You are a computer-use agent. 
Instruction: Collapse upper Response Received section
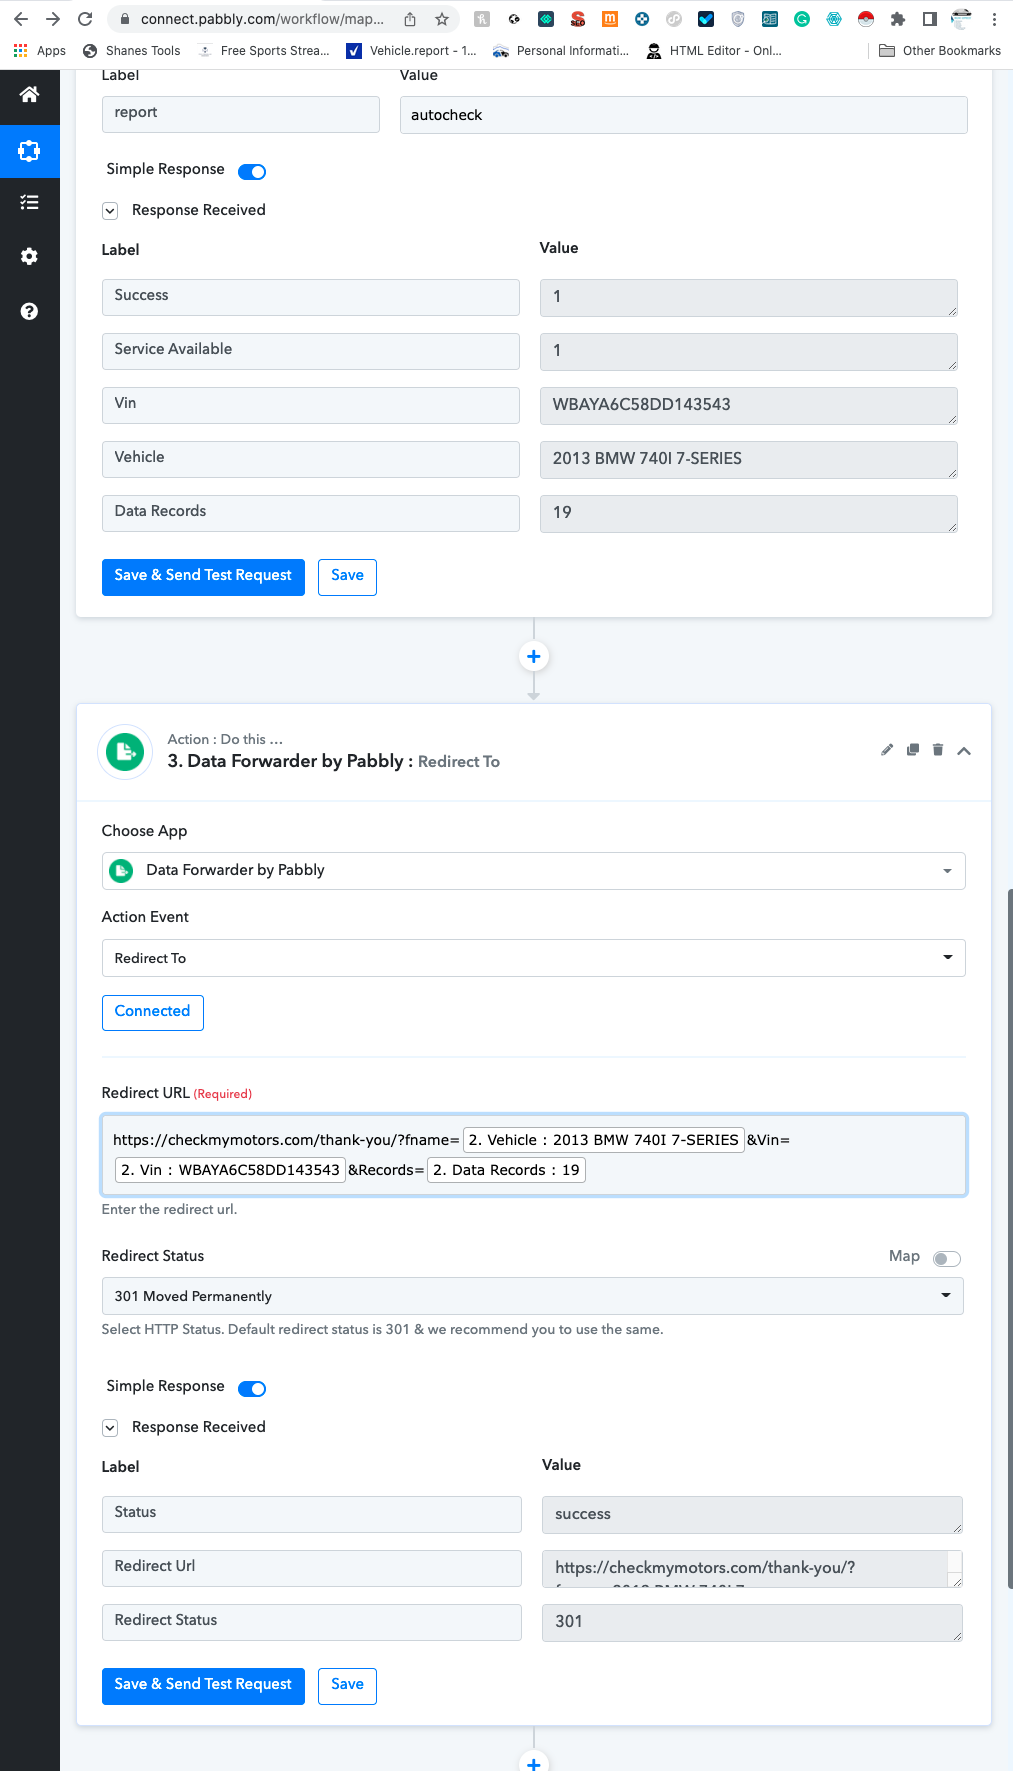click(110, 211)
